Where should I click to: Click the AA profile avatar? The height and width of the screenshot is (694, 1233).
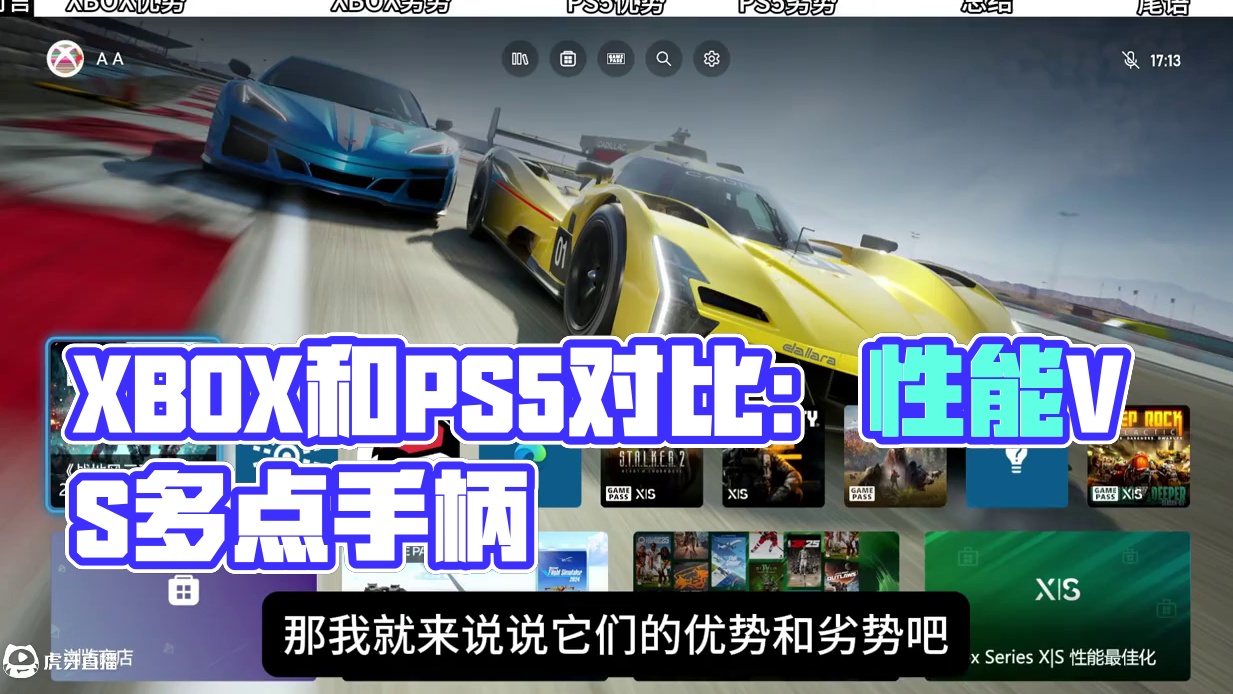pyautogui.click(x=64, y=58)
